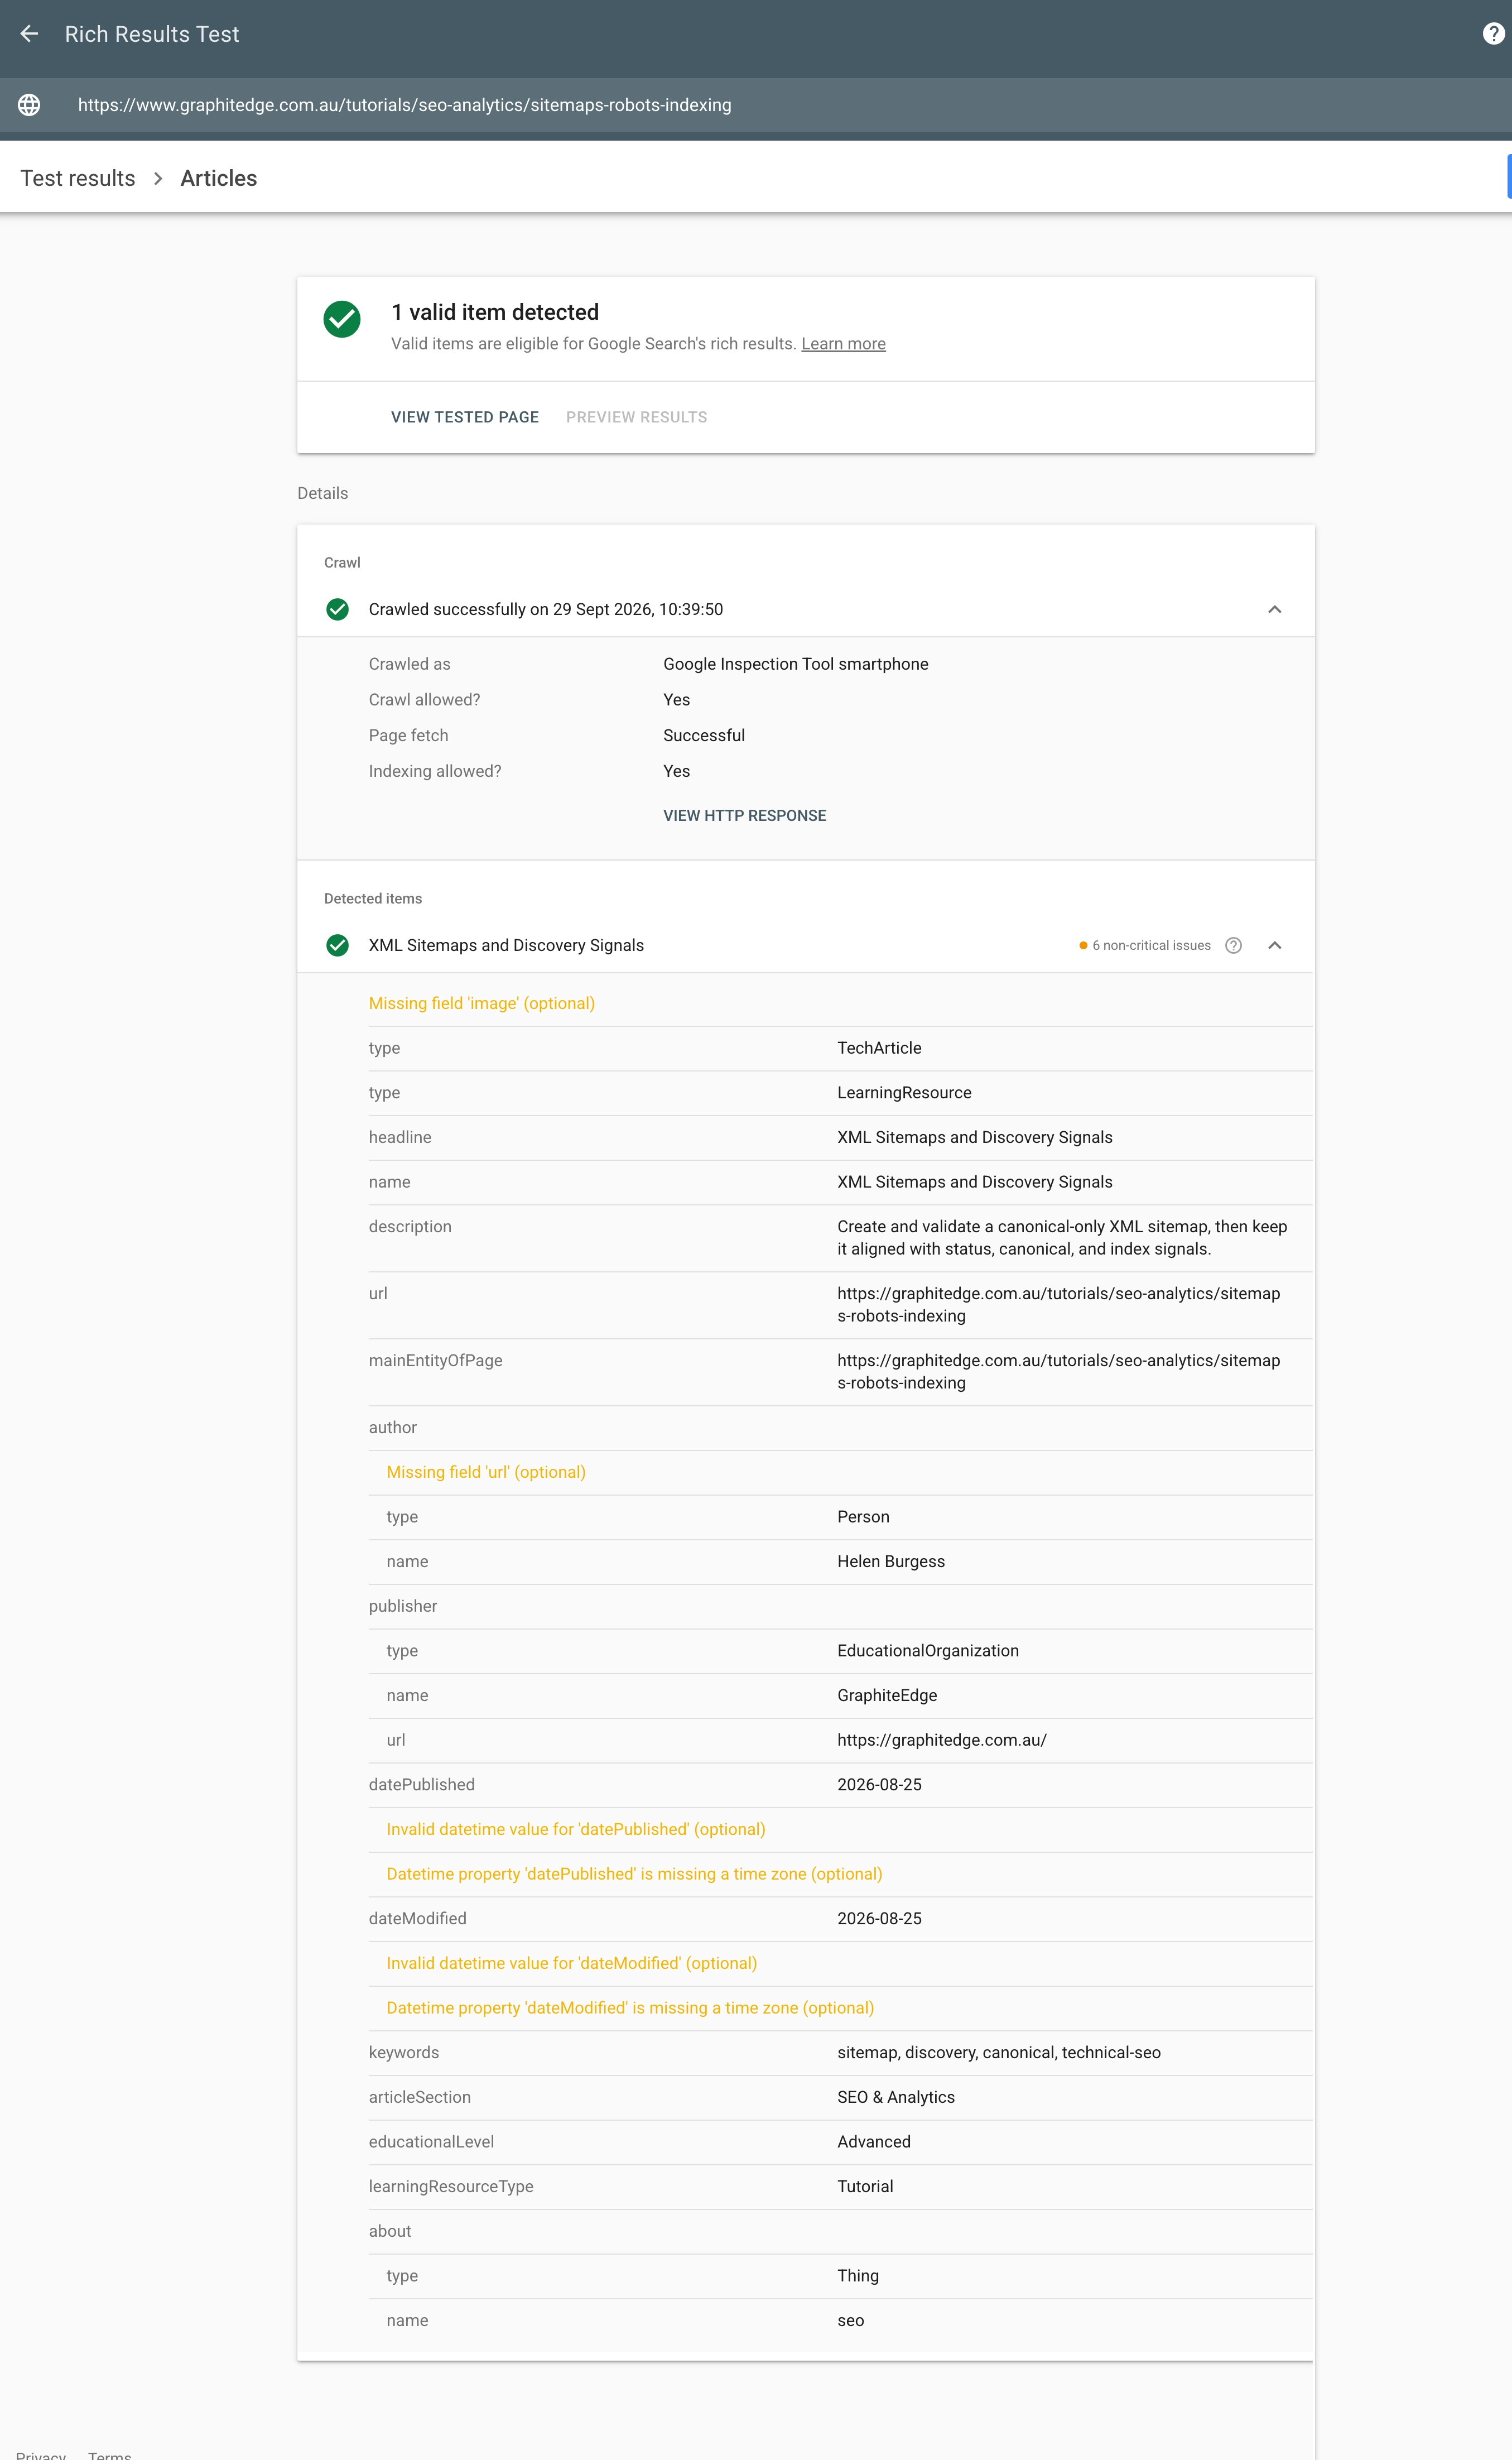
Task: Click the LearningResource type value
Action: 904,1093
